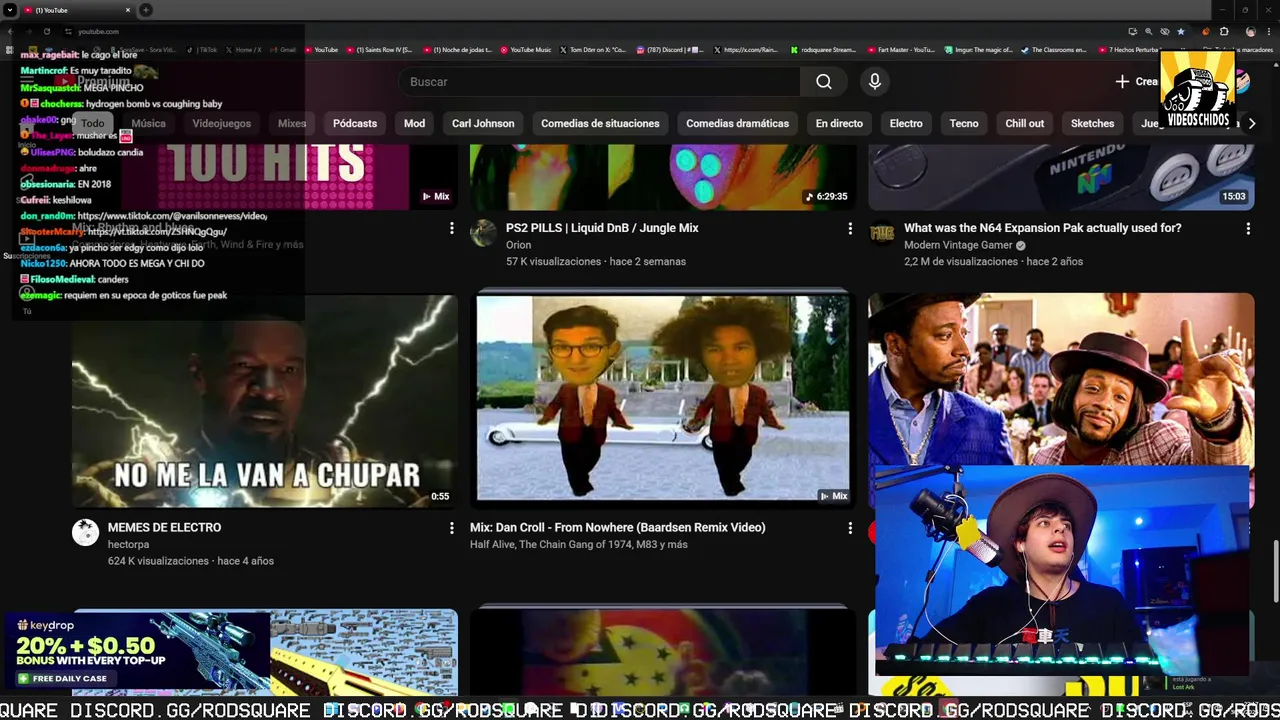
Task: Open the Imgur bookmark
Action: coord(978,49)
